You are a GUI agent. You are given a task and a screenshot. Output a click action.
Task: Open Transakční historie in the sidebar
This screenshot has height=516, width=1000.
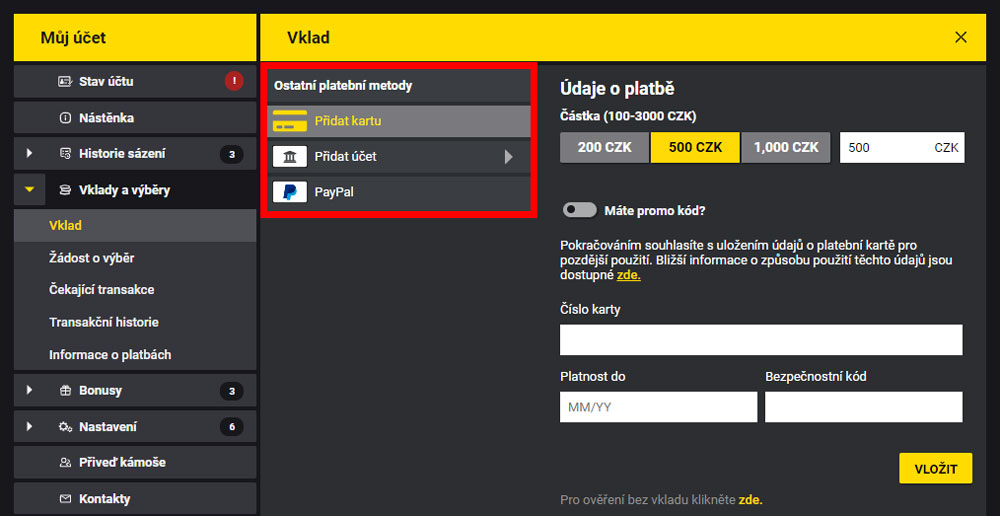tap(104, 322)
